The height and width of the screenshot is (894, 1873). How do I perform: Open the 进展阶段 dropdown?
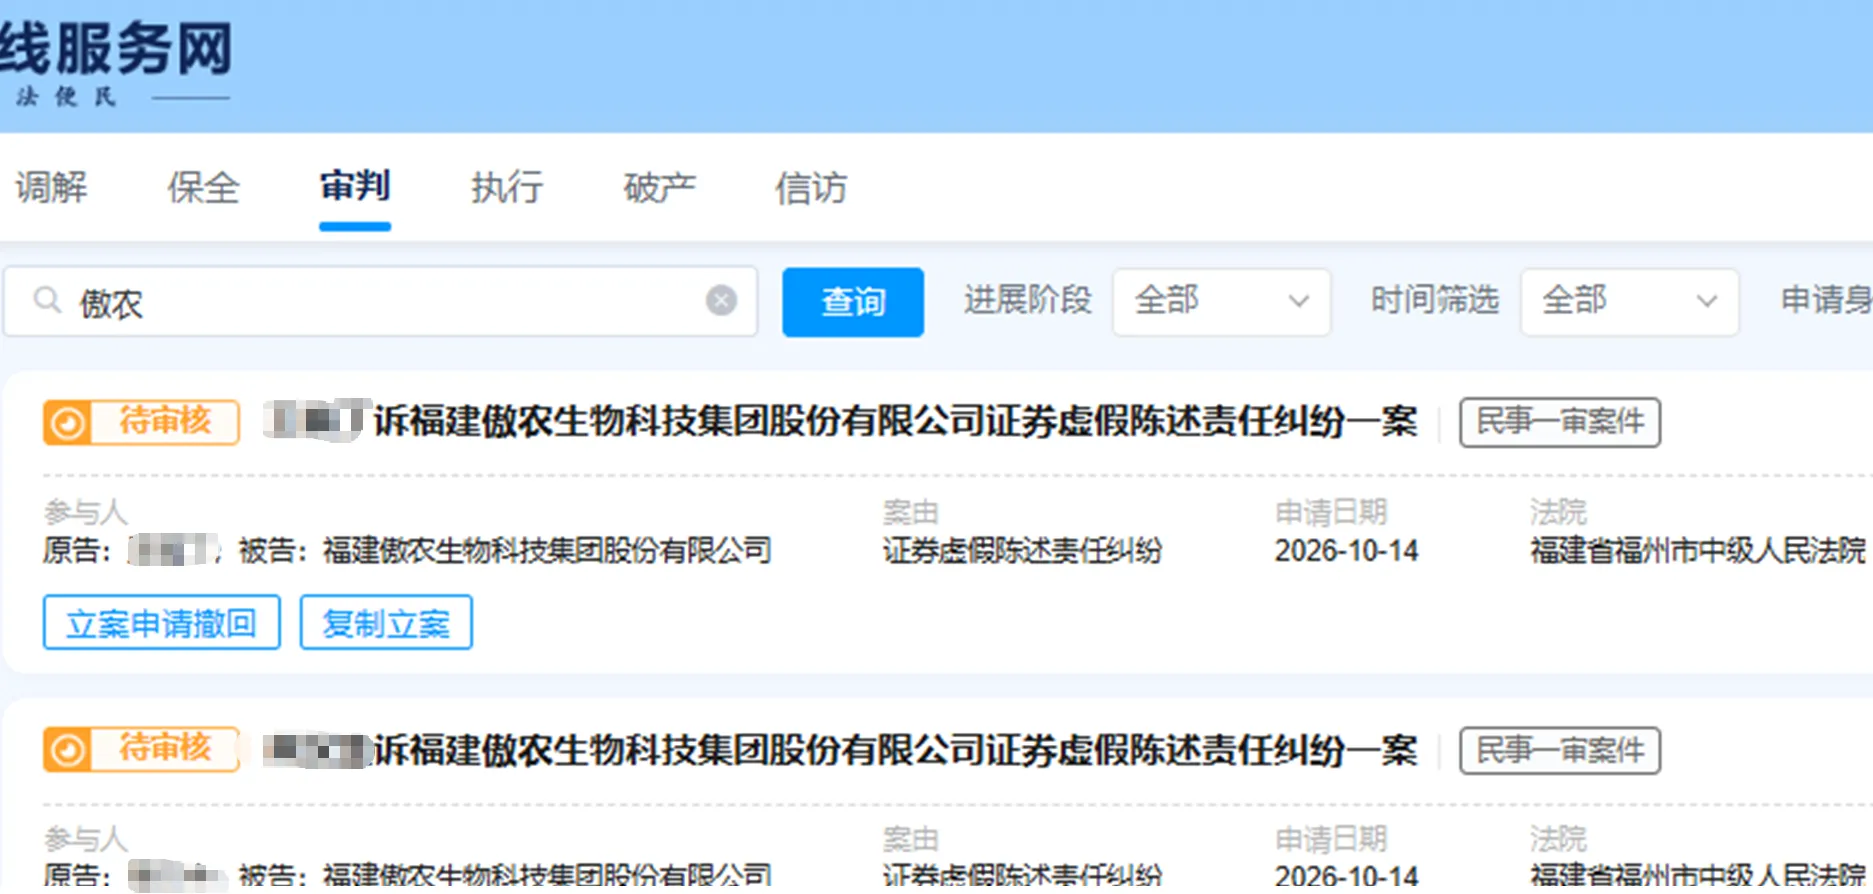pos(1221,301)
